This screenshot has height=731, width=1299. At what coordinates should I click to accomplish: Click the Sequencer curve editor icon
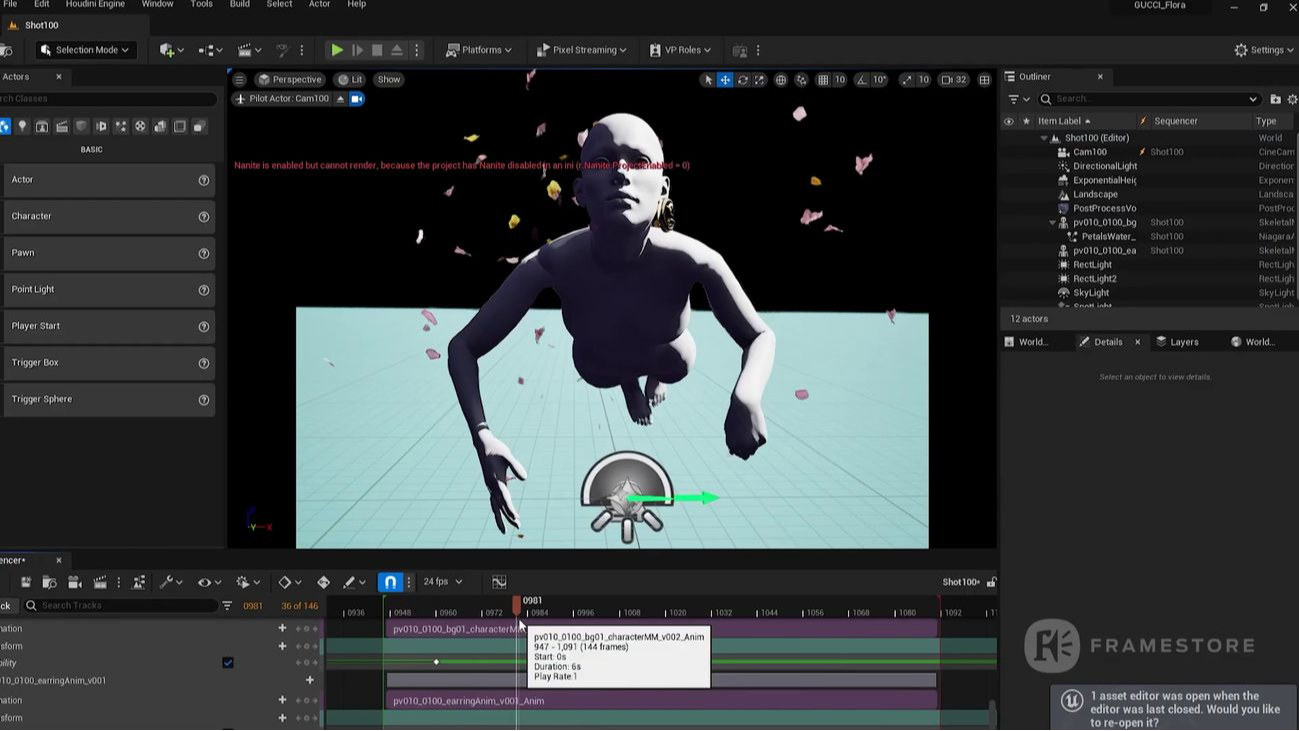point(499,581)
